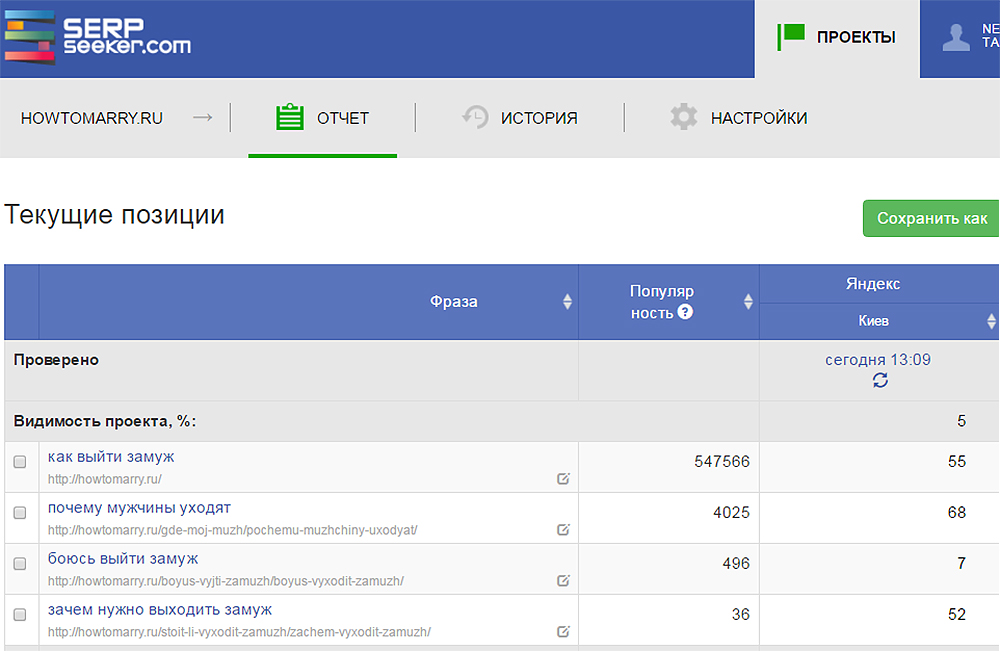Screen dimensions: 1000x651
Task: Tick the checkbox beside "боюсь выйти замуж"
Action: coord(19,564)
